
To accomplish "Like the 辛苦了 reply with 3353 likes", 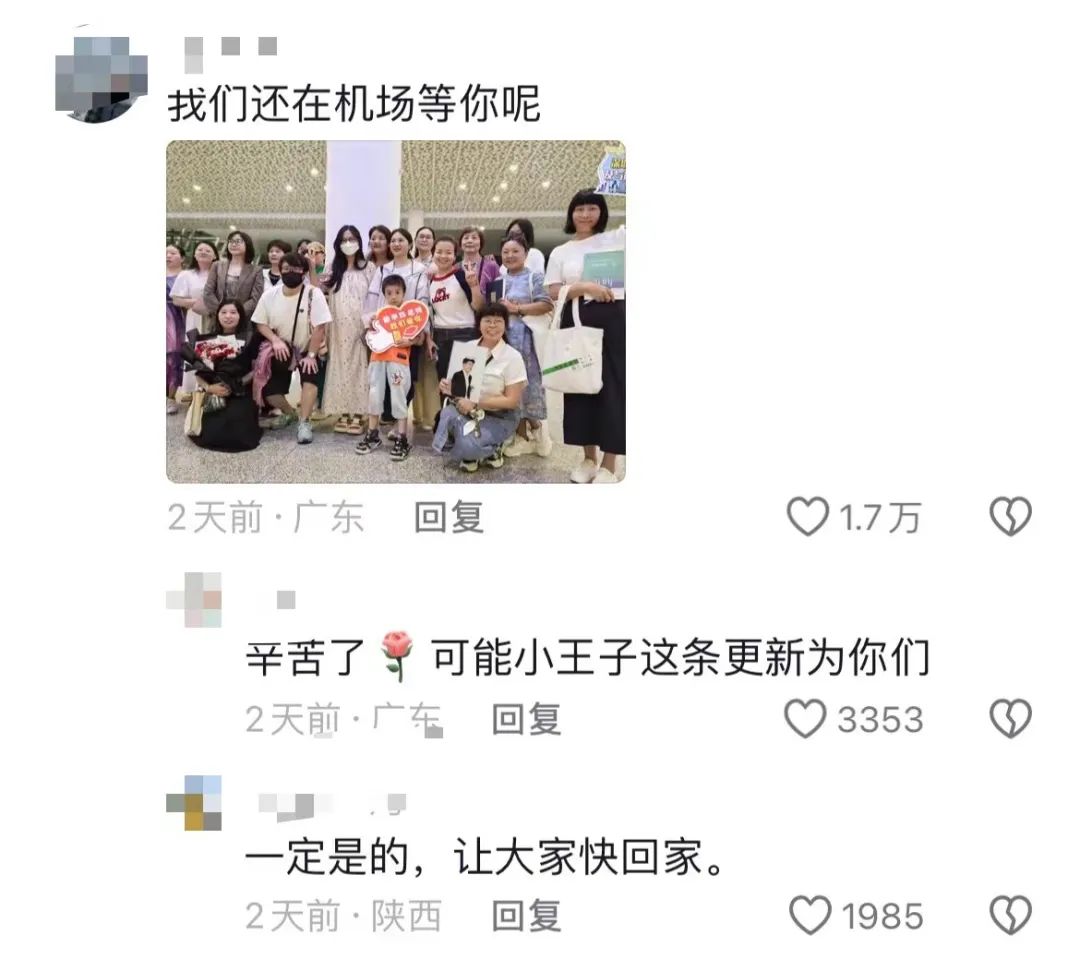I will pos(804,719).
